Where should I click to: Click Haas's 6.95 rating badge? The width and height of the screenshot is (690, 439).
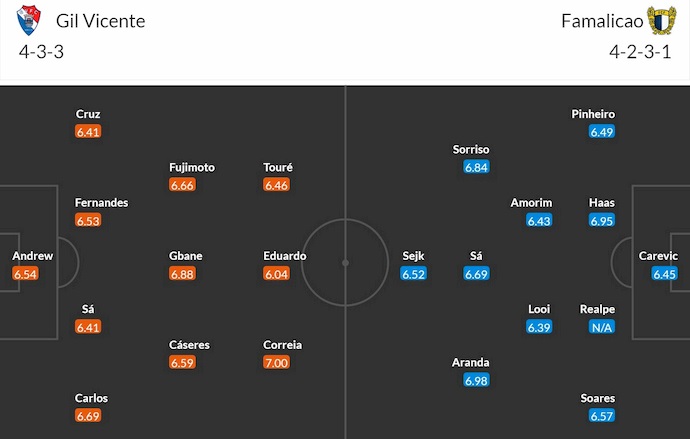(602, 220)
